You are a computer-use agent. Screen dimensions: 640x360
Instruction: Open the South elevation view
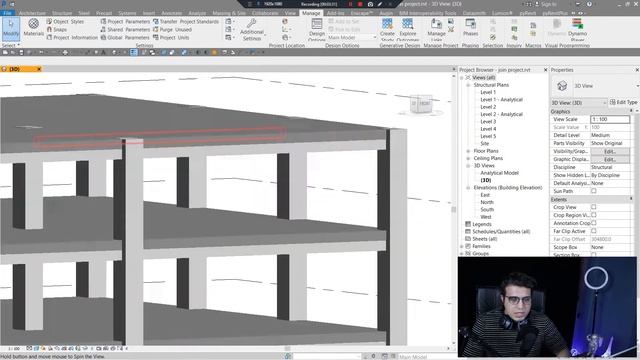tap(487, 209)
